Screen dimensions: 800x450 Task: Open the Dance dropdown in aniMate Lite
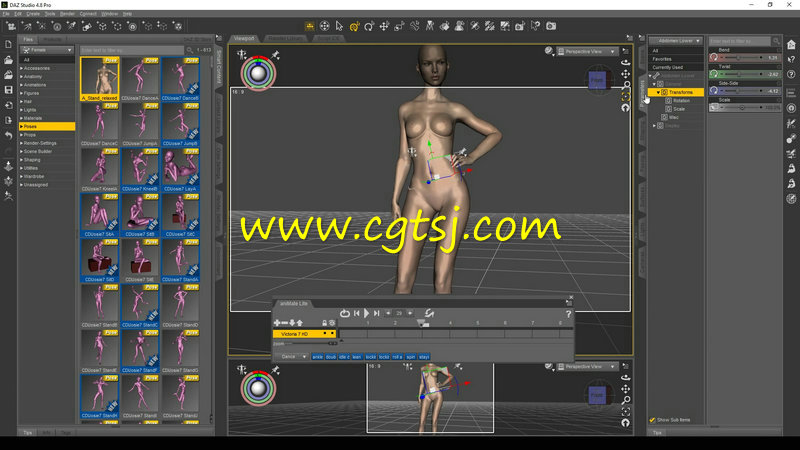291,357
